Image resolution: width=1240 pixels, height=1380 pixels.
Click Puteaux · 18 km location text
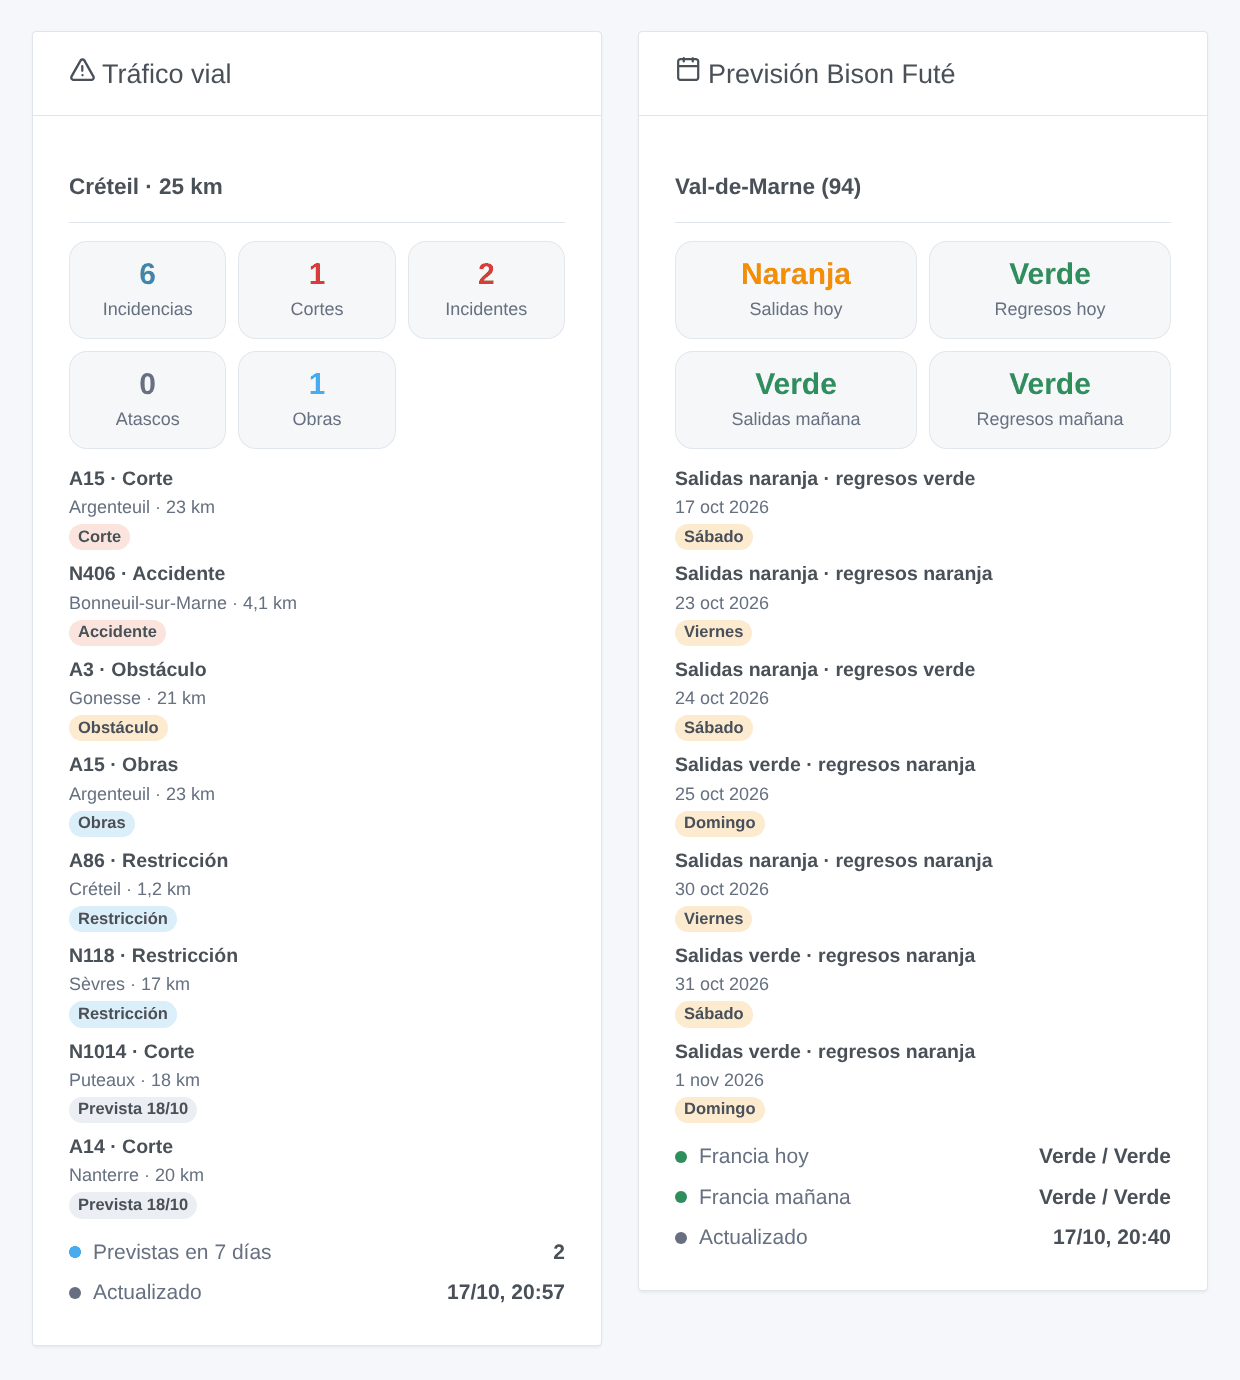(x=134, y=1080)
